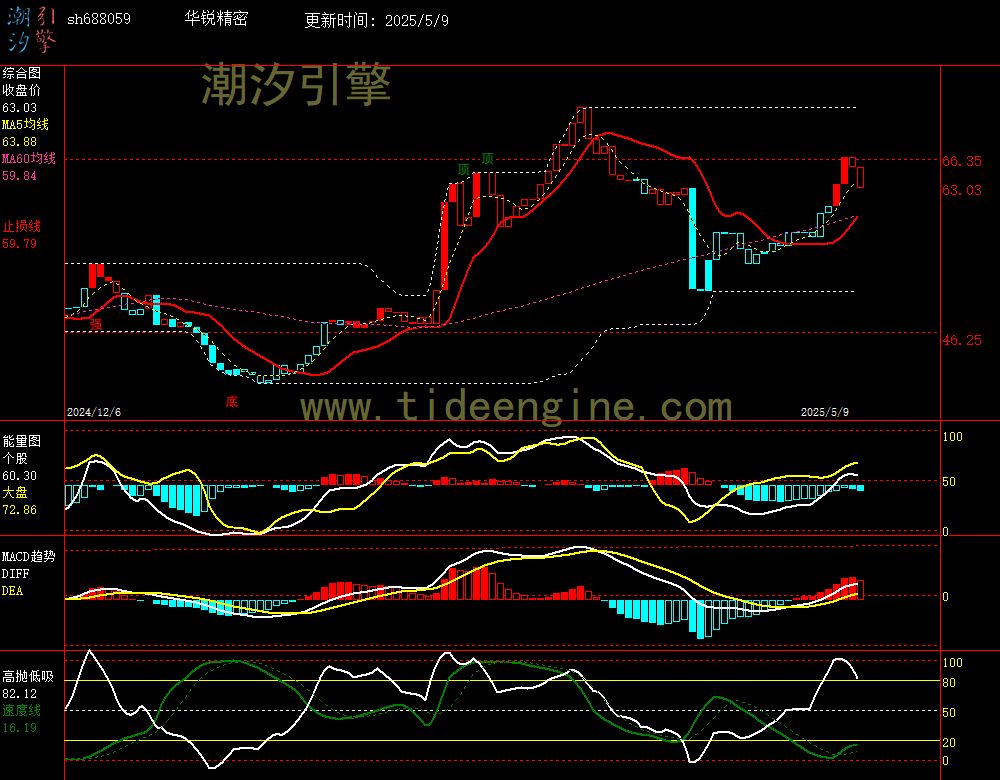The height and width of the screenshot is (780, 1000).
Task: Click the 高抛低吸 panel label
Action: pyautogui.click(x=28, y=676)
